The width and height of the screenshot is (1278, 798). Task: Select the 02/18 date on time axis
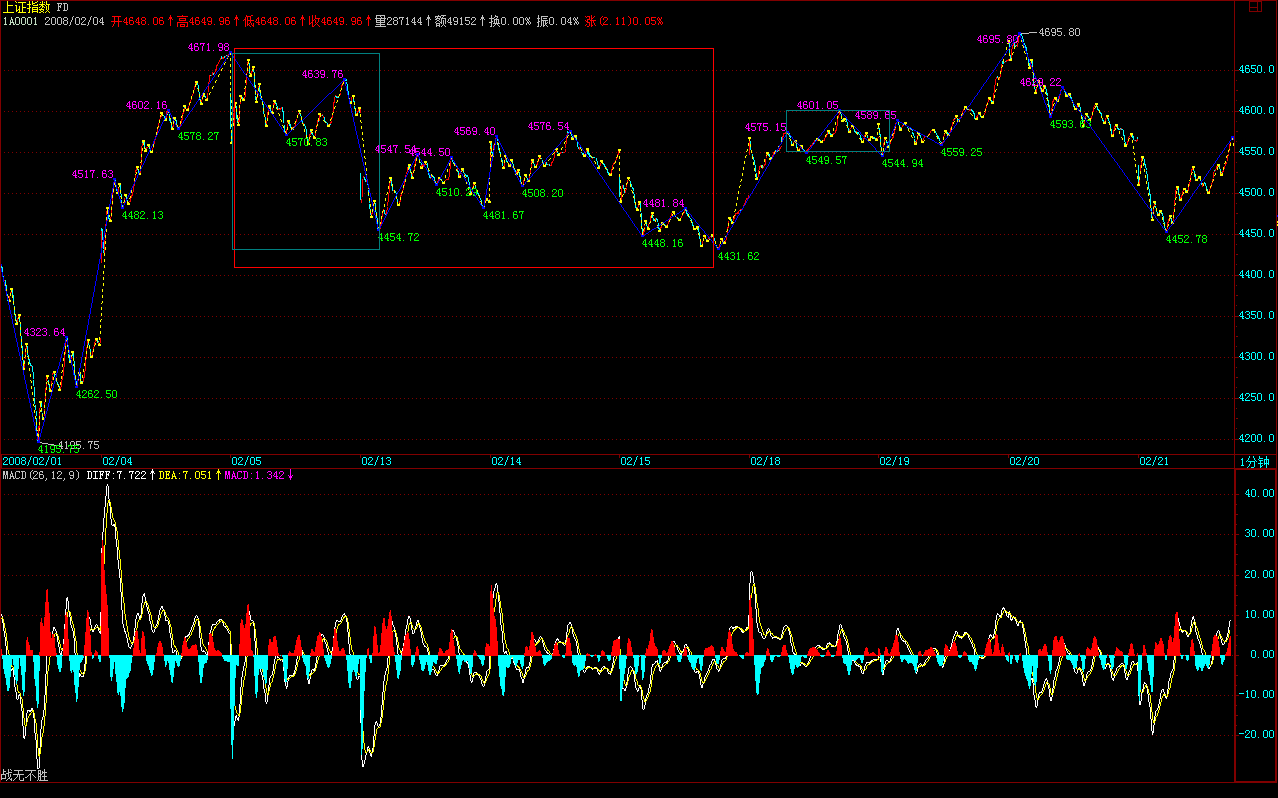pyautogui.click(x=765, y=462)
